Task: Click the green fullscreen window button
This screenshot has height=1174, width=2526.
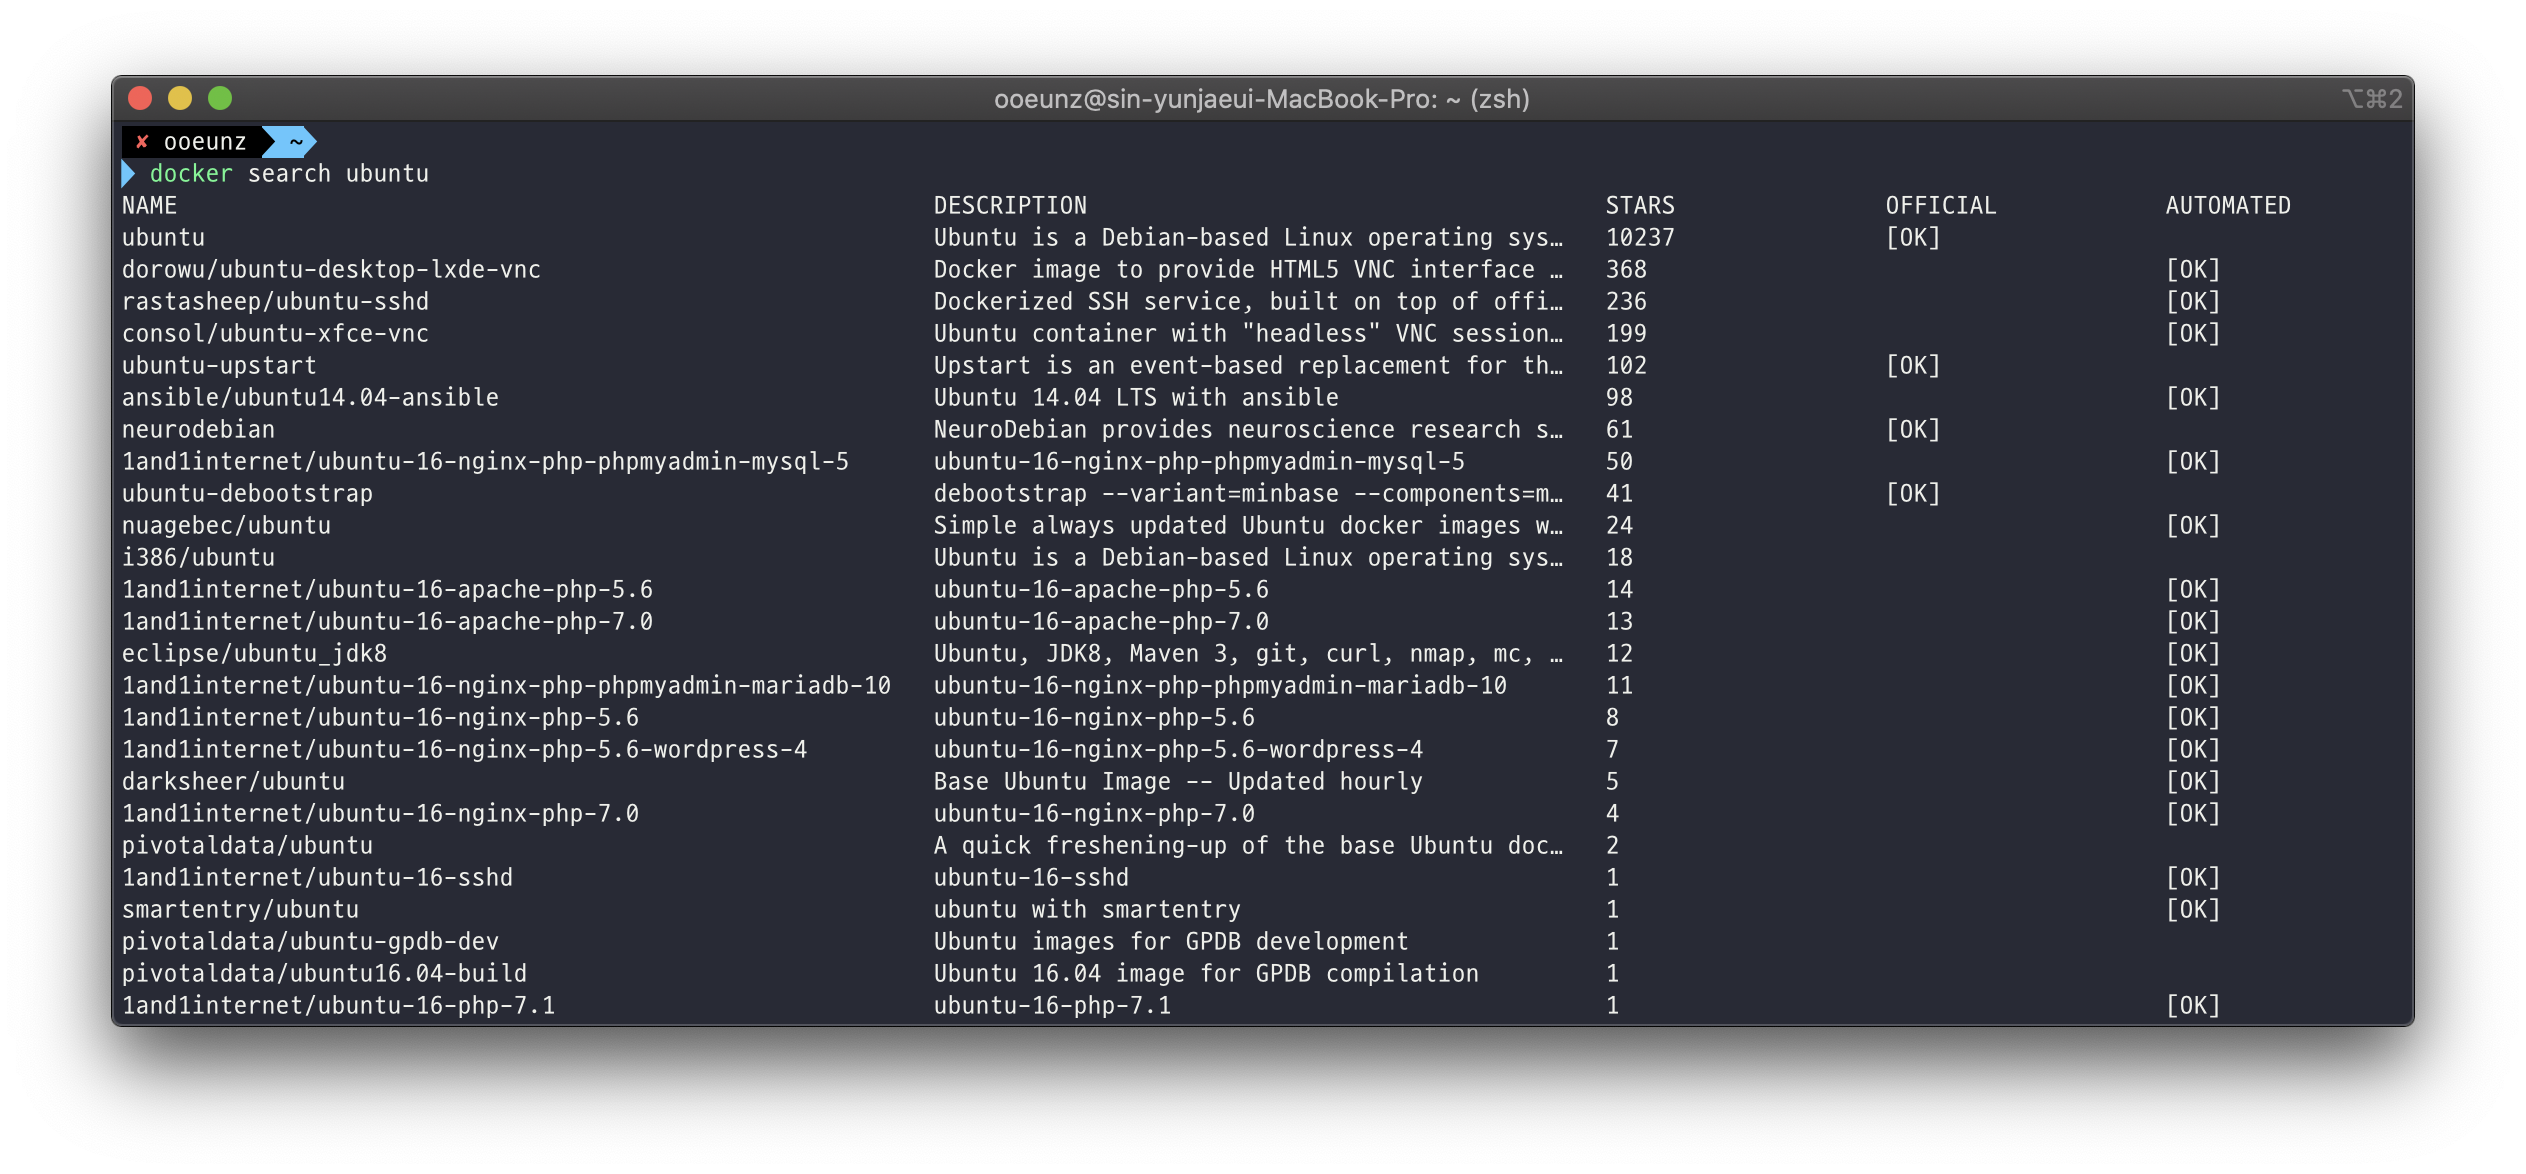Action: (220, 98)
